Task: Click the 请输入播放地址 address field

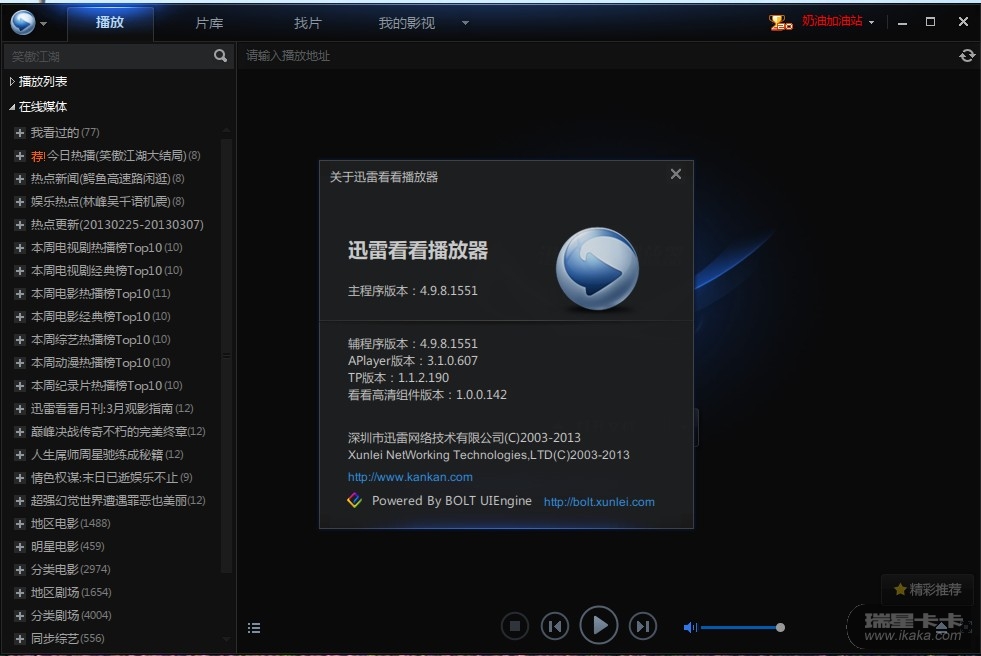Action: coord(597,56)
